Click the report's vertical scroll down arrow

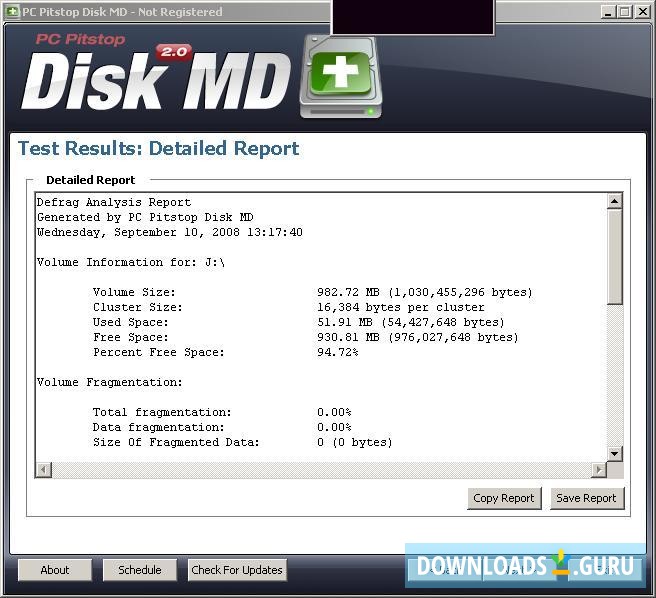614,454
